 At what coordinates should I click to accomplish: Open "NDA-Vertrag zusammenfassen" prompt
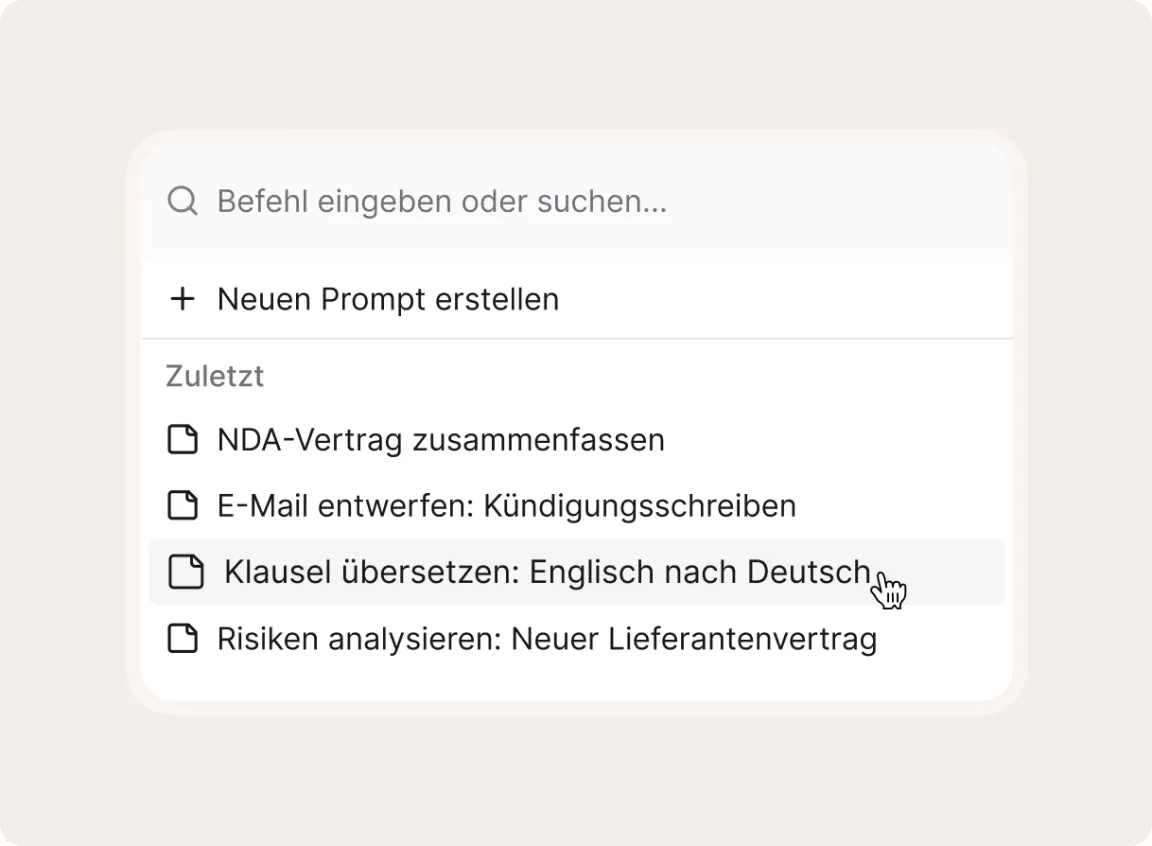point(440,439)
